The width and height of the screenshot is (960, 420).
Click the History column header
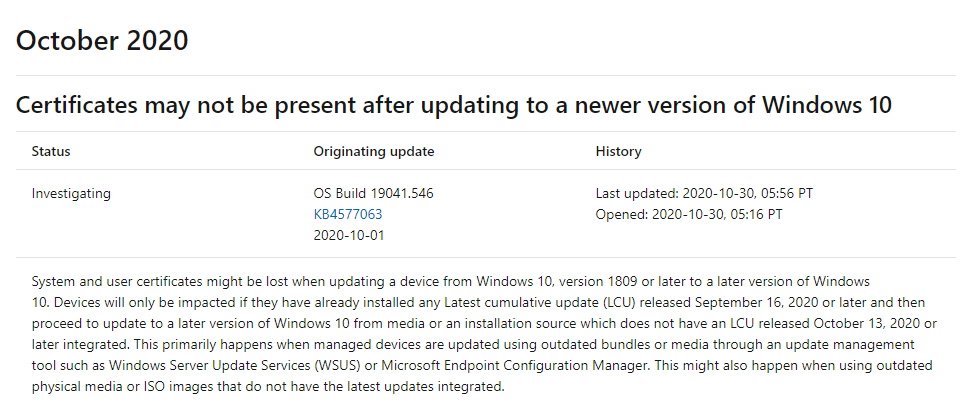click(618, 151)
